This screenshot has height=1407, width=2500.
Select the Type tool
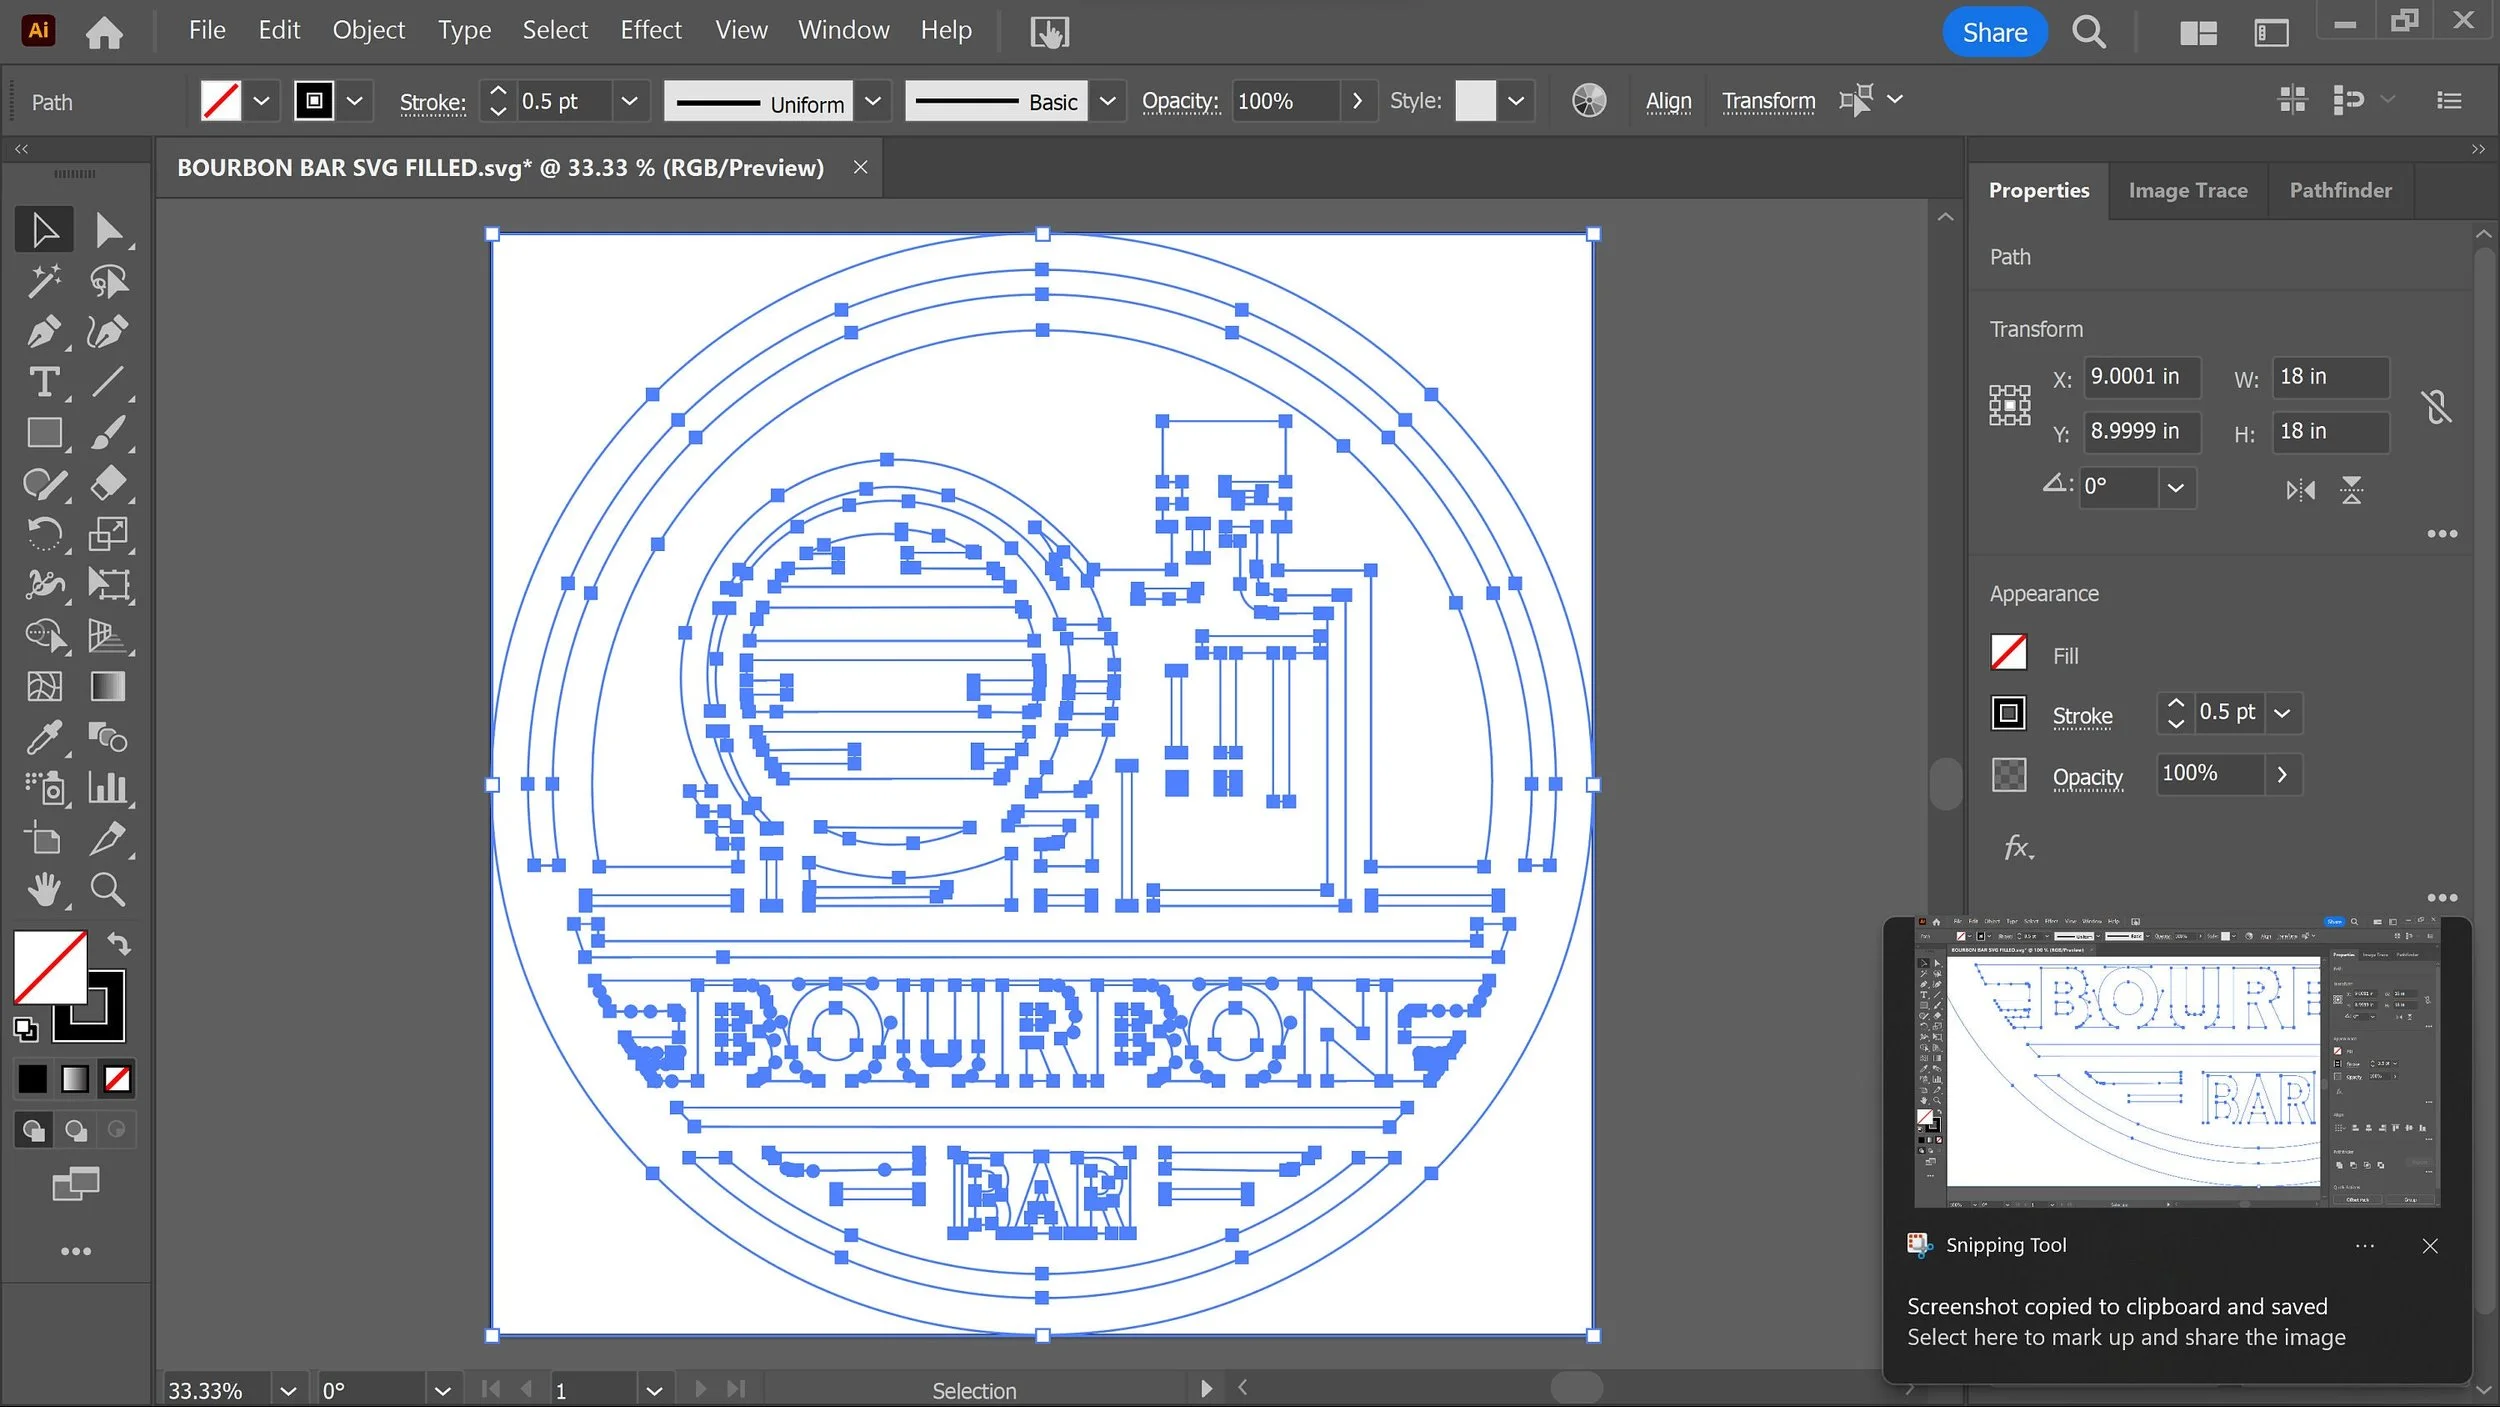tap(44, 382)
